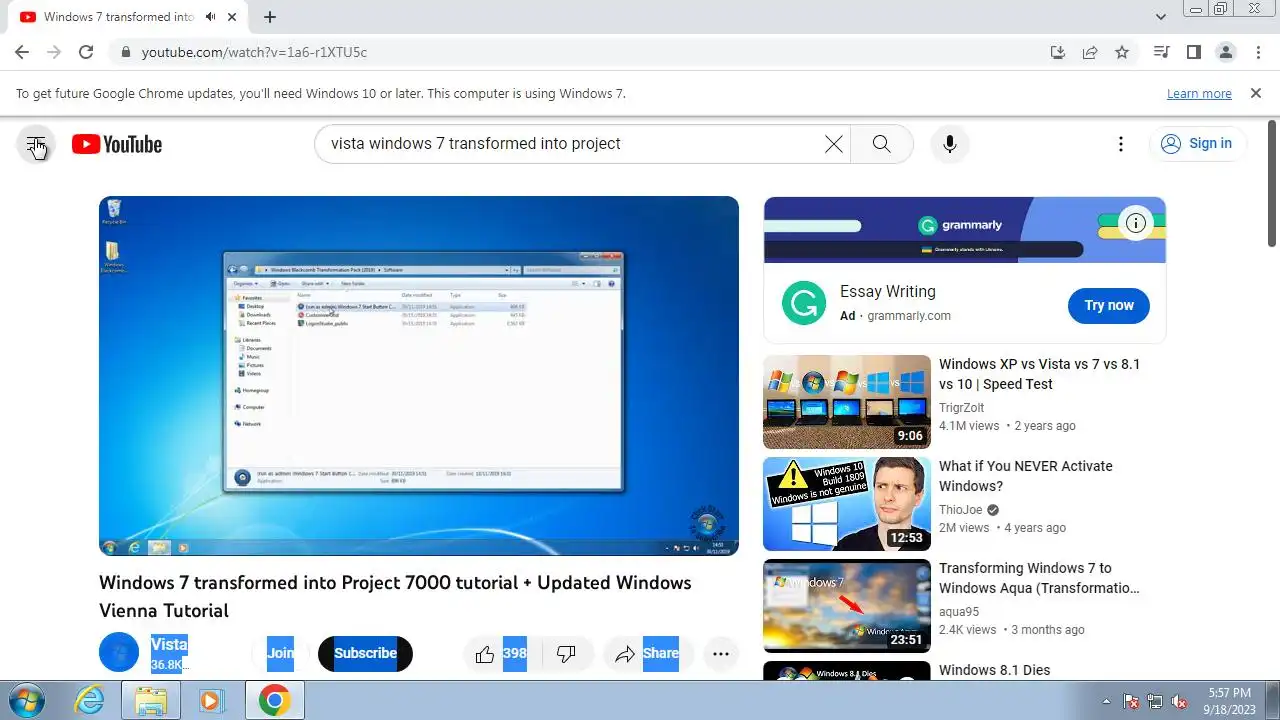Clear the YouTube search box text
This screenshot has height=720, width=1280.
(833, 144)
